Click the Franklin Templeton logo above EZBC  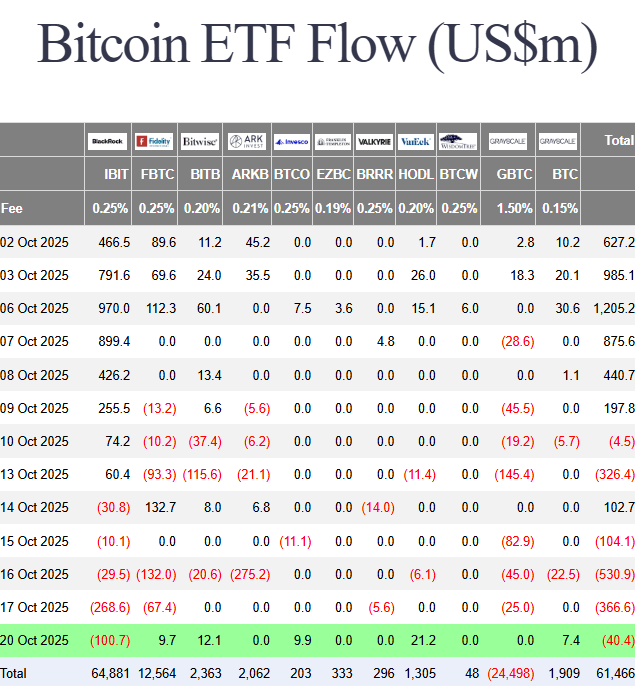click(x=333, y=141)
